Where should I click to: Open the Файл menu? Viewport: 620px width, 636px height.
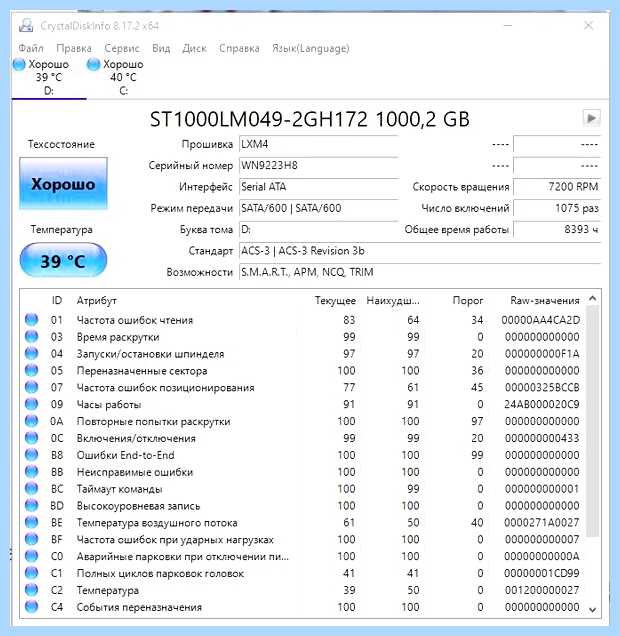(31, 48)
